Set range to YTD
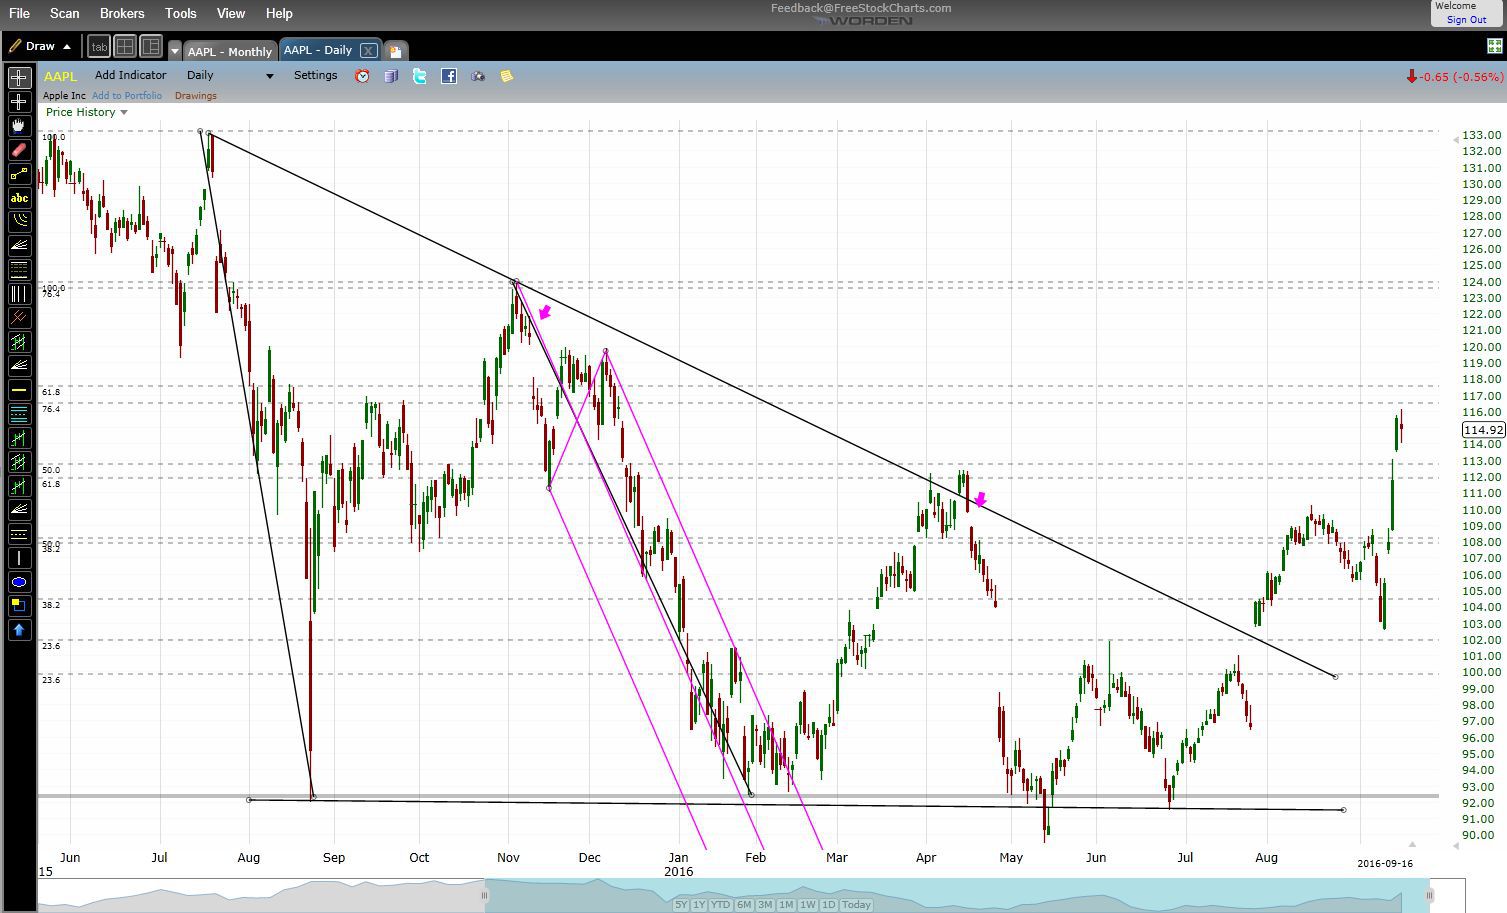The image size is (1507, 913). click(x=720, y=904)
